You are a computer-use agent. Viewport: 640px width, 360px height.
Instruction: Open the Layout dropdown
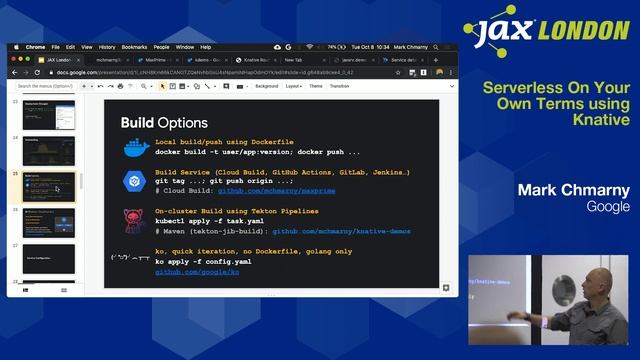(293, 86)
